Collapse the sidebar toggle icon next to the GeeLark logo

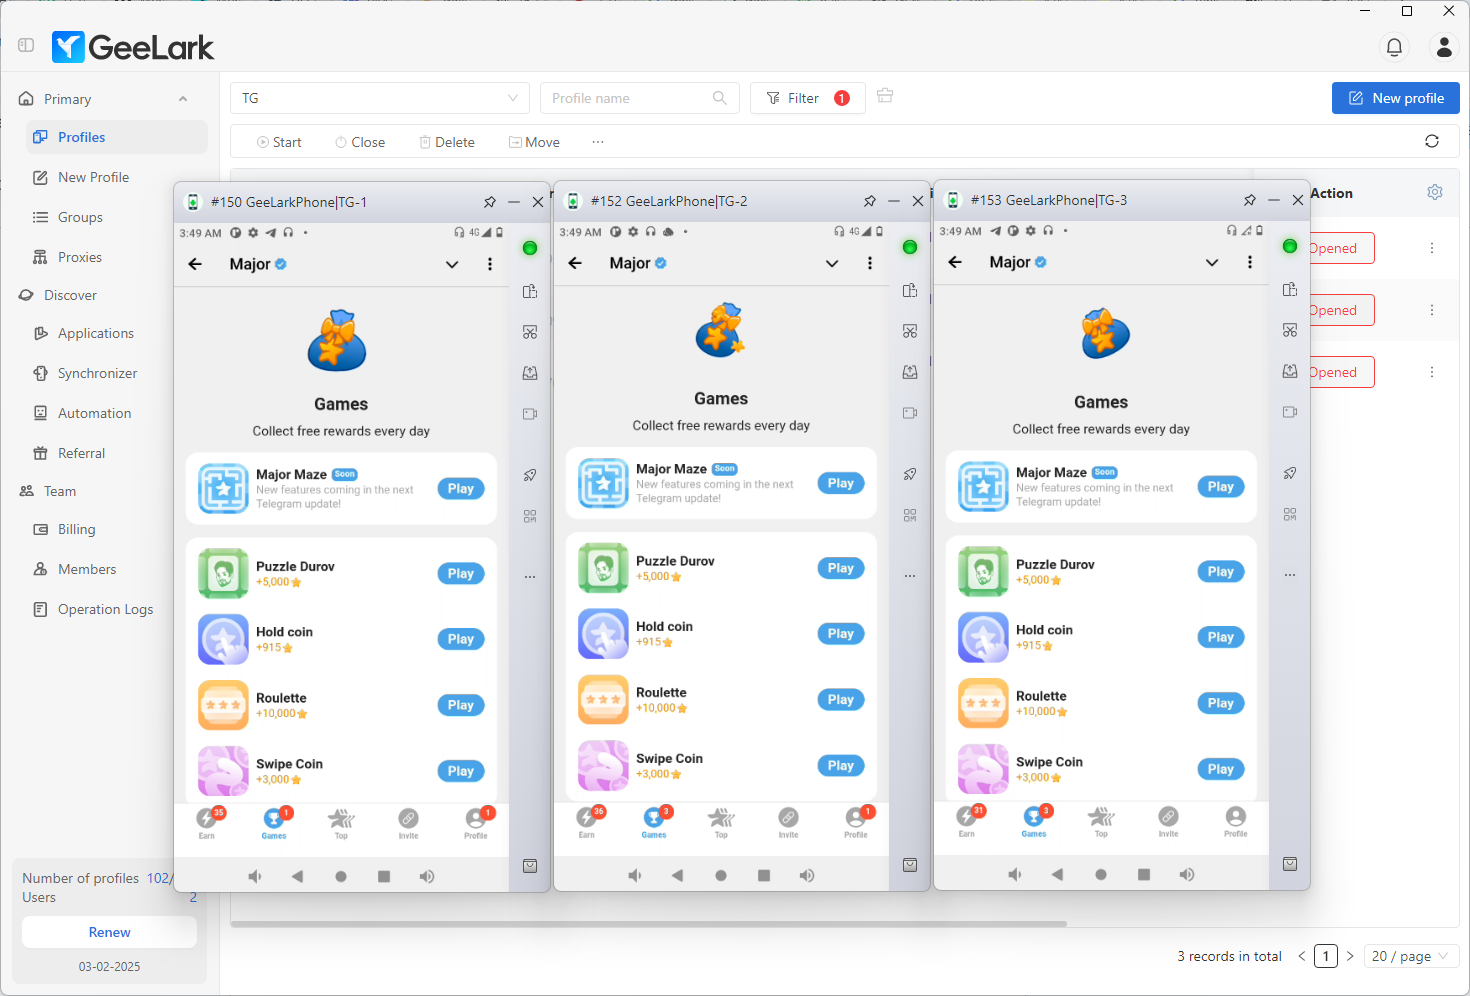coord(26,45)
